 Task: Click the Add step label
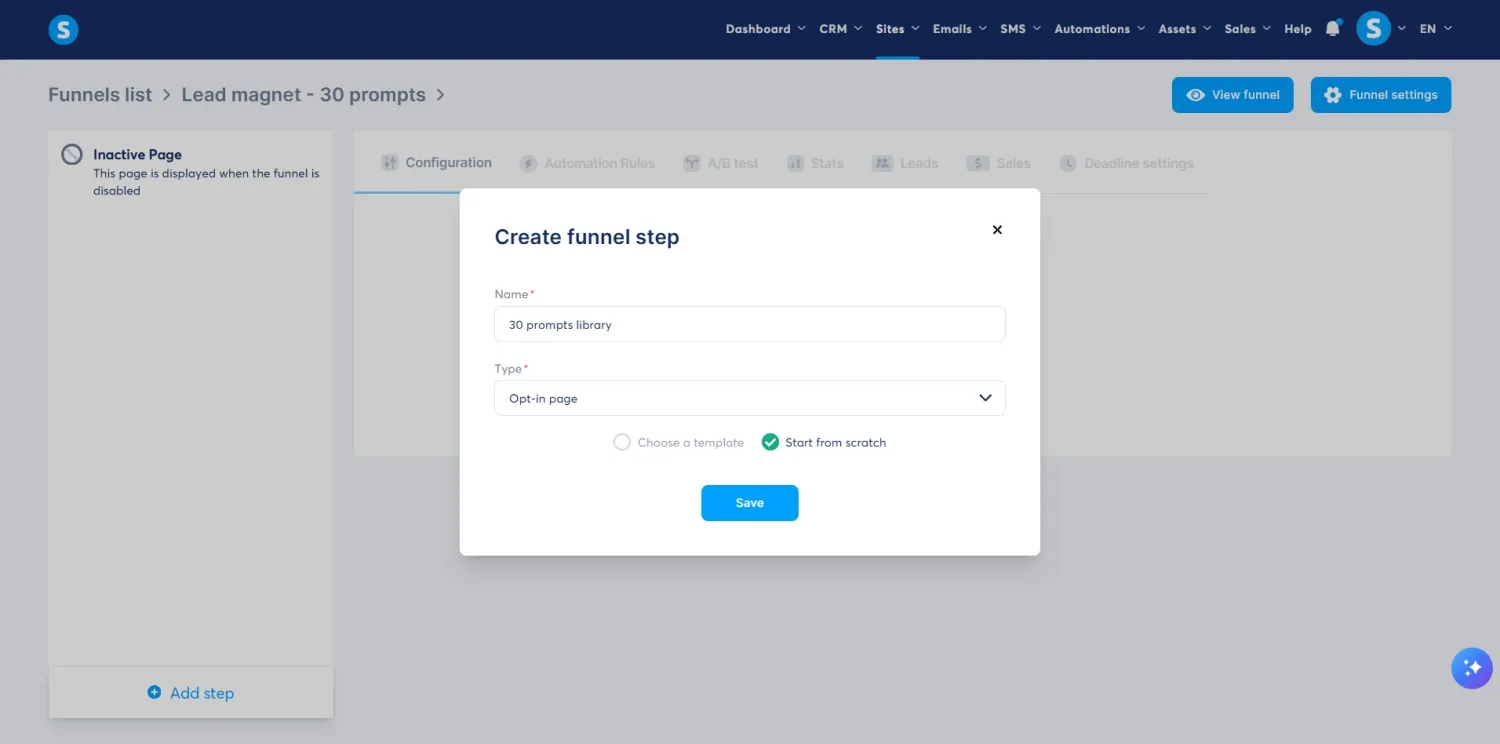[202, 693]
